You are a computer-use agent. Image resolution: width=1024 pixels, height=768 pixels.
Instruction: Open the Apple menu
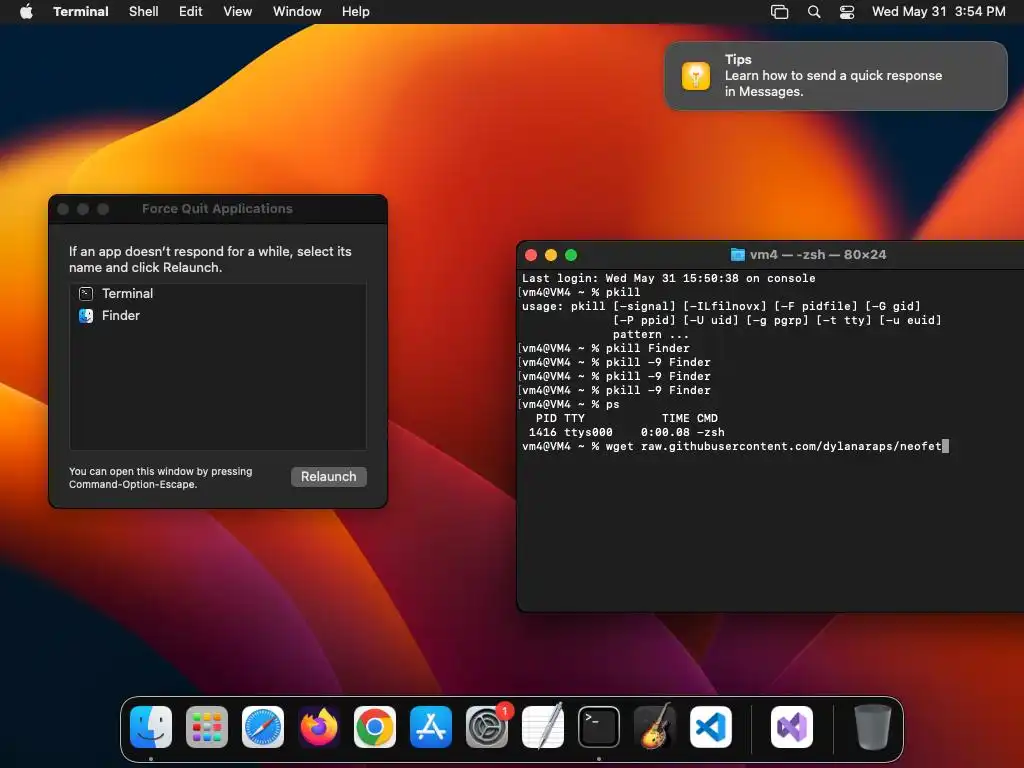[26, 11]
